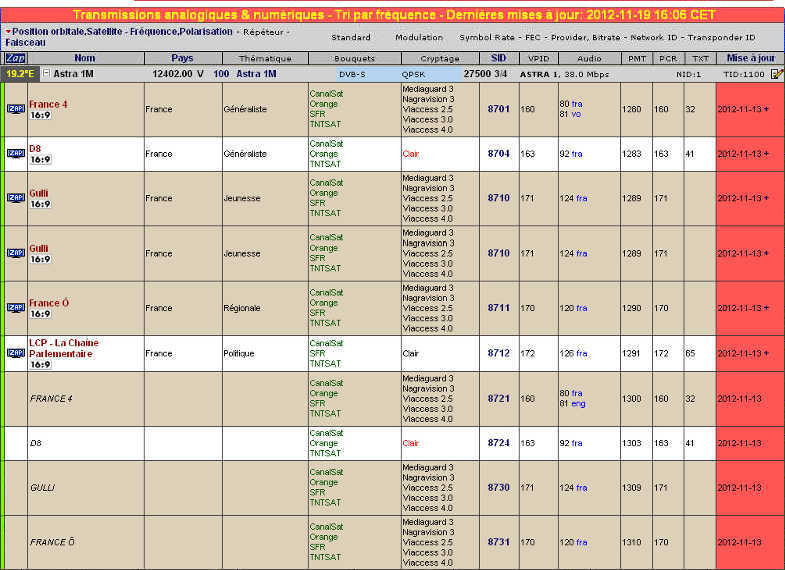The image size is (785, 570).
Task: Click the italic GULLI service name
Action: (x=43, y=487)
